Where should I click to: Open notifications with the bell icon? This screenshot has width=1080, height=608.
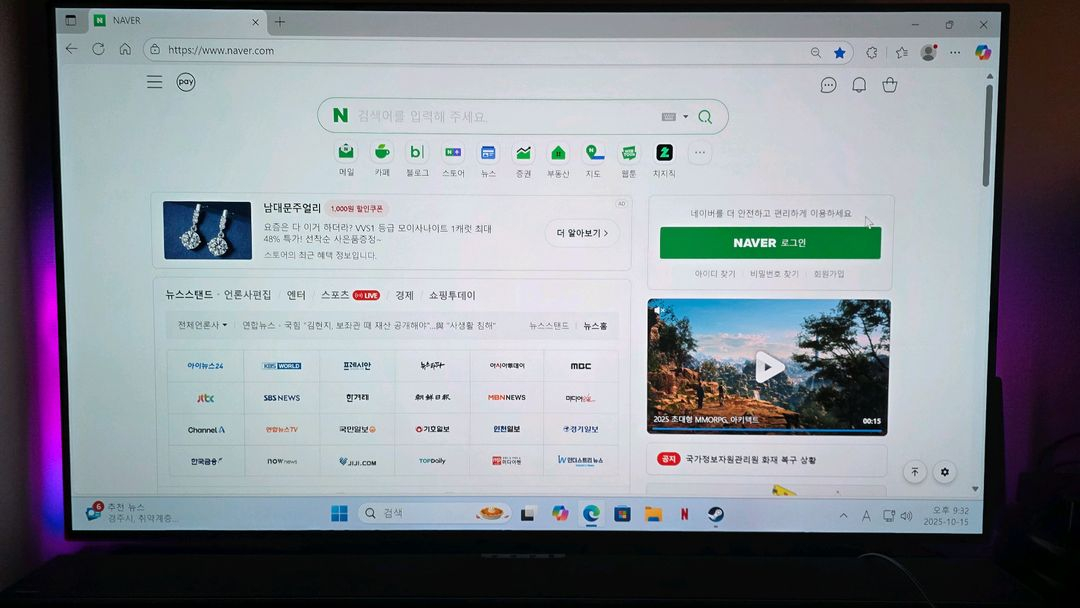click(x=858, y=85)
